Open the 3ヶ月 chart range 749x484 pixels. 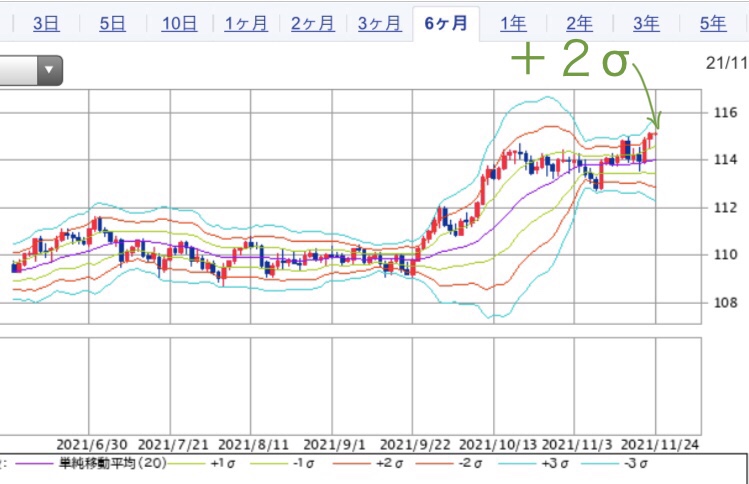[x=380, y=24]
